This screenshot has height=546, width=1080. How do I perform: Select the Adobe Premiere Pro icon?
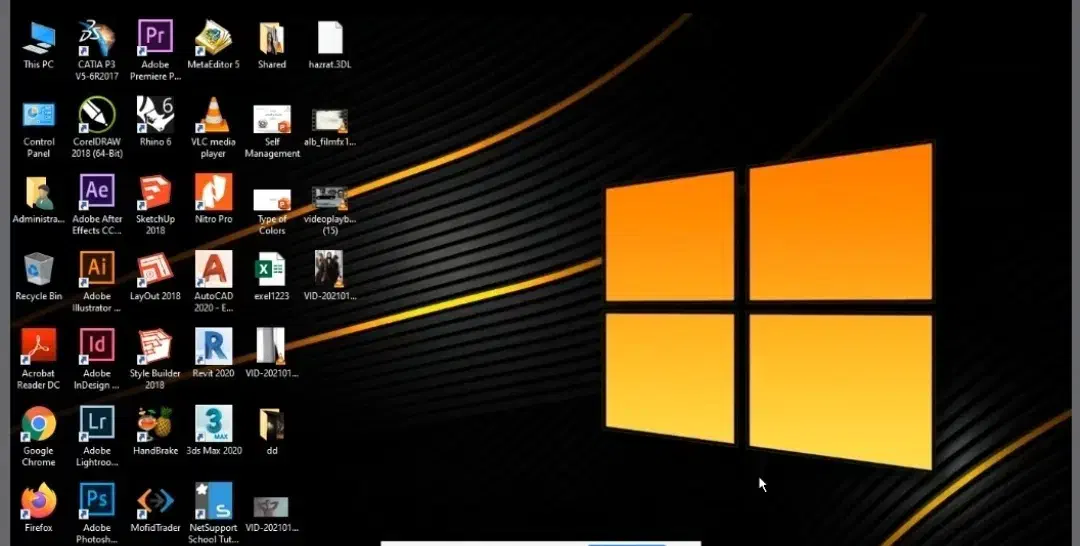(x=155, y=39)
